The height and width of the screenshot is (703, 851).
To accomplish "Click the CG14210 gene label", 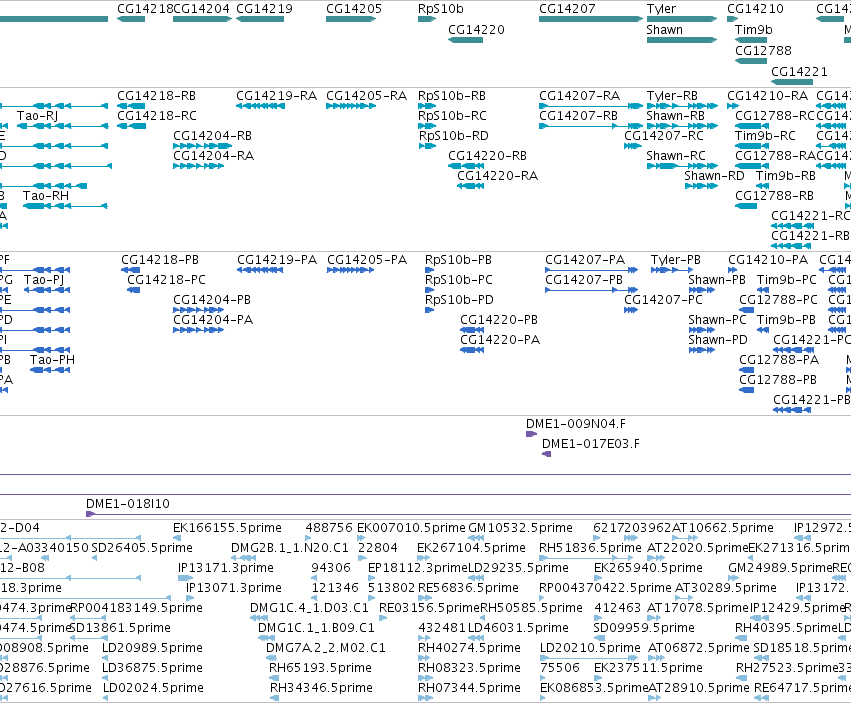I will pyautogui.click(x=755, y=9).
